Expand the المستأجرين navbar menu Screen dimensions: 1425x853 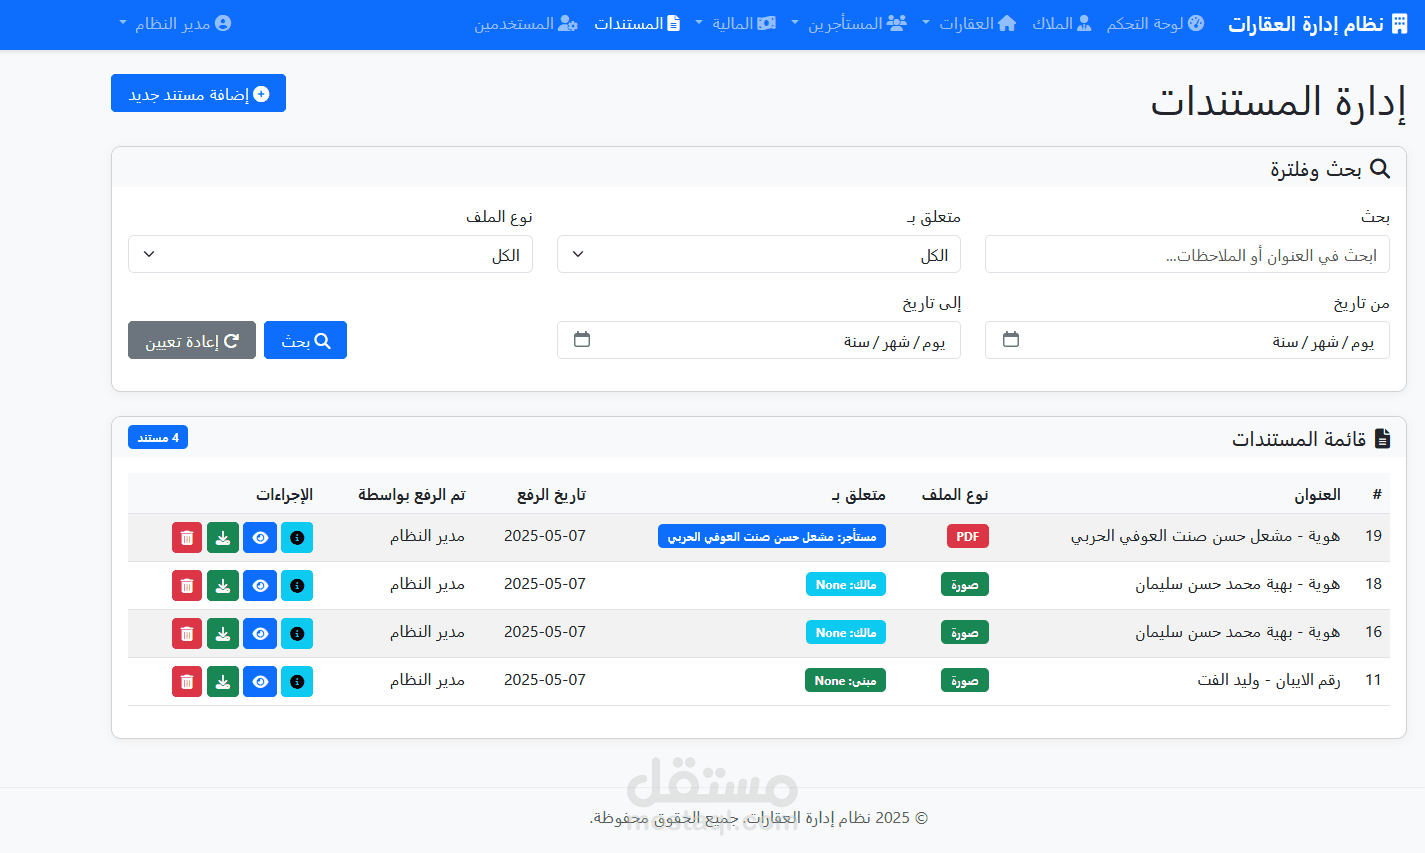[848, 23]
